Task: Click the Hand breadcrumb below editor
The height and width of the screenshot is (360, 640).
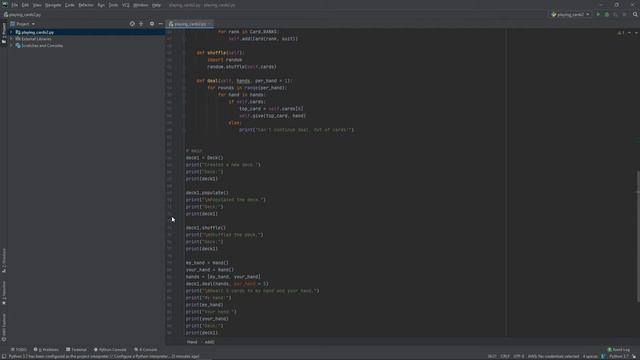Action: (x=192, y=342)
